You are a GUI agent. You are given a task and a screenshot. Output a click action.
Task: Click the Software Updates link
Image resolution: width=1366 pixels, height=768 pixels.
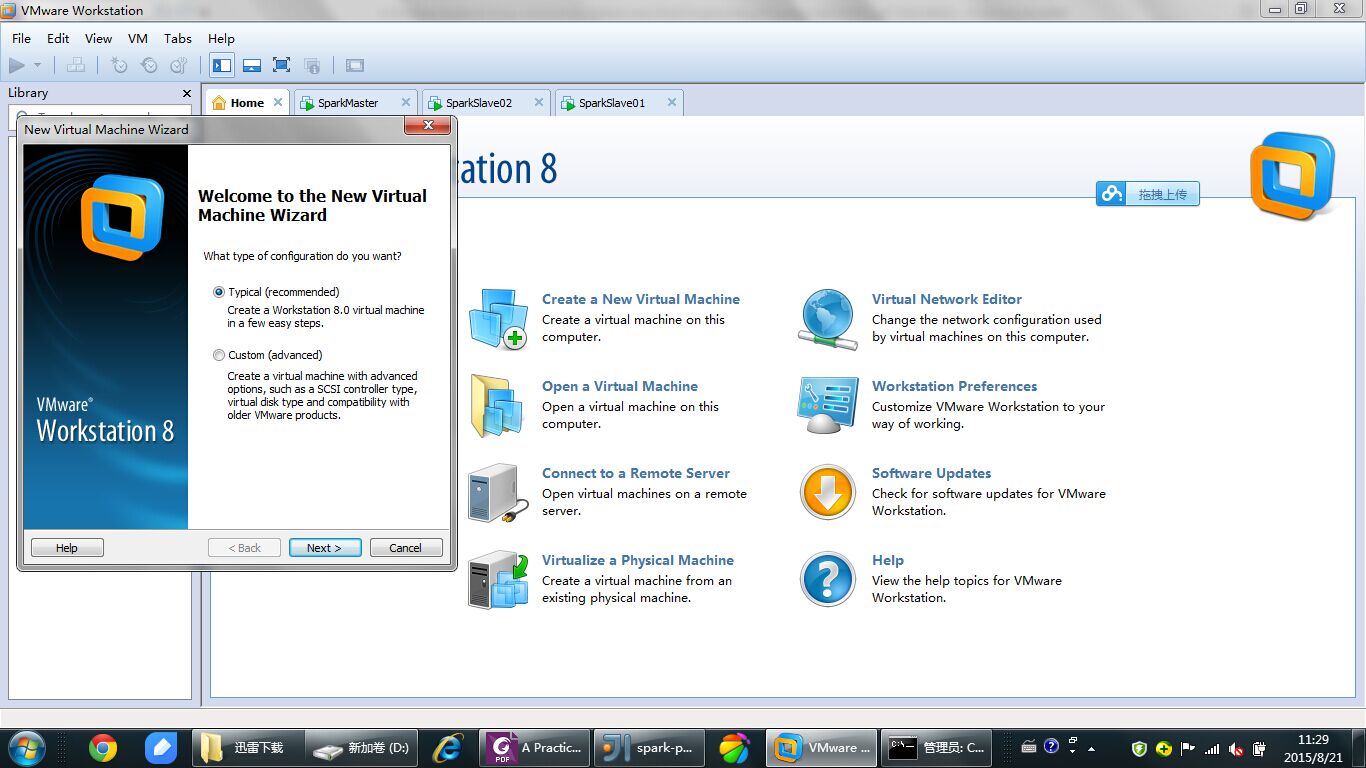[931, 473]
